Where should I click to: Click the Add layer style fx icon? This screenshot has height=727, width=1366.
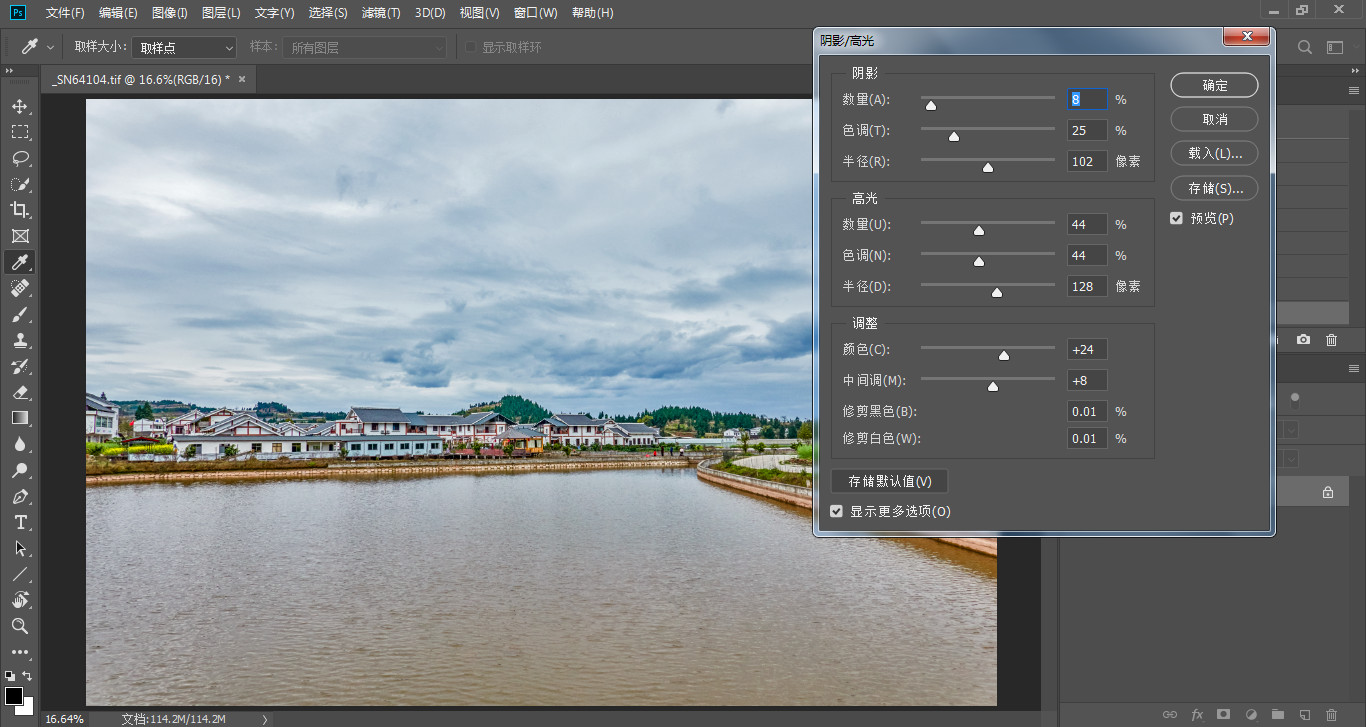click(1197, 714)
